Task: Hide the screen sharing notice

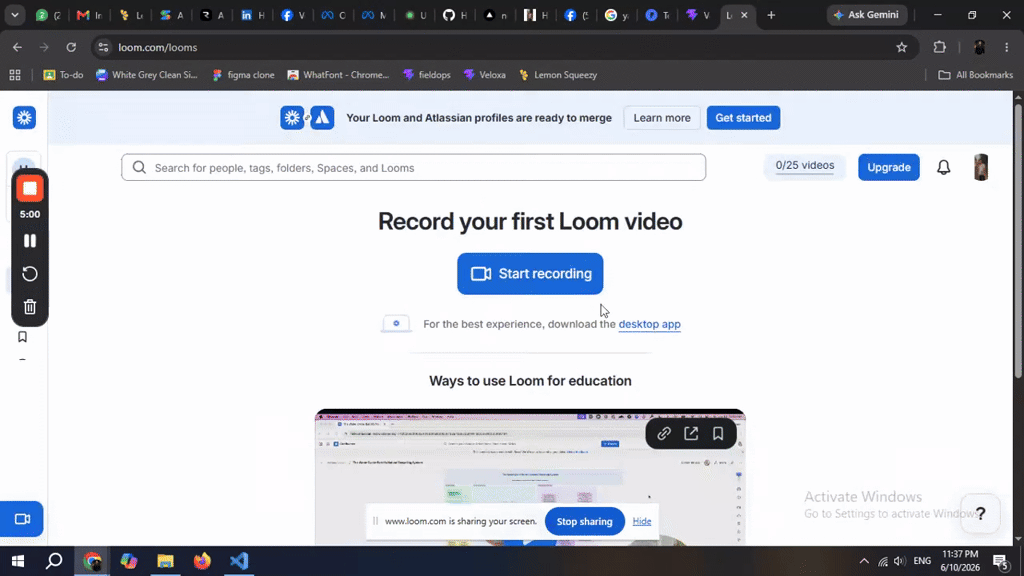Action: (x=641, y=521)
